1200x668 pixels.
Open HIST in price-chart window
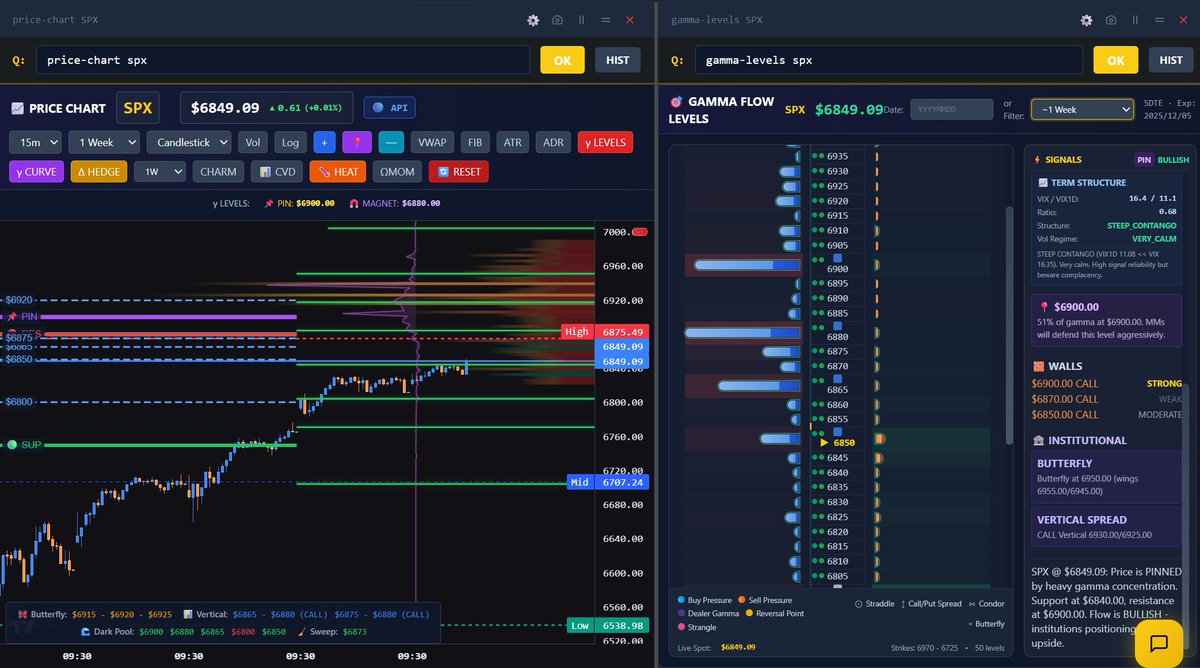(618, 60)
